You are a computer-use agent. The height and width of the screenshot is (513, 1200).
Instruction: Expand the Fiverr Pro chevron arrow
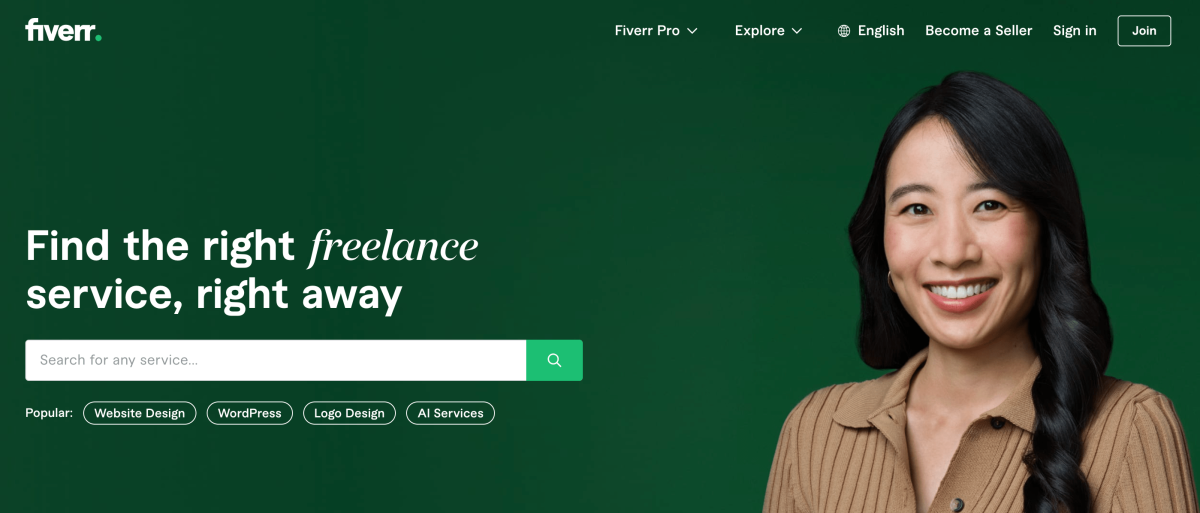point(692,31)
